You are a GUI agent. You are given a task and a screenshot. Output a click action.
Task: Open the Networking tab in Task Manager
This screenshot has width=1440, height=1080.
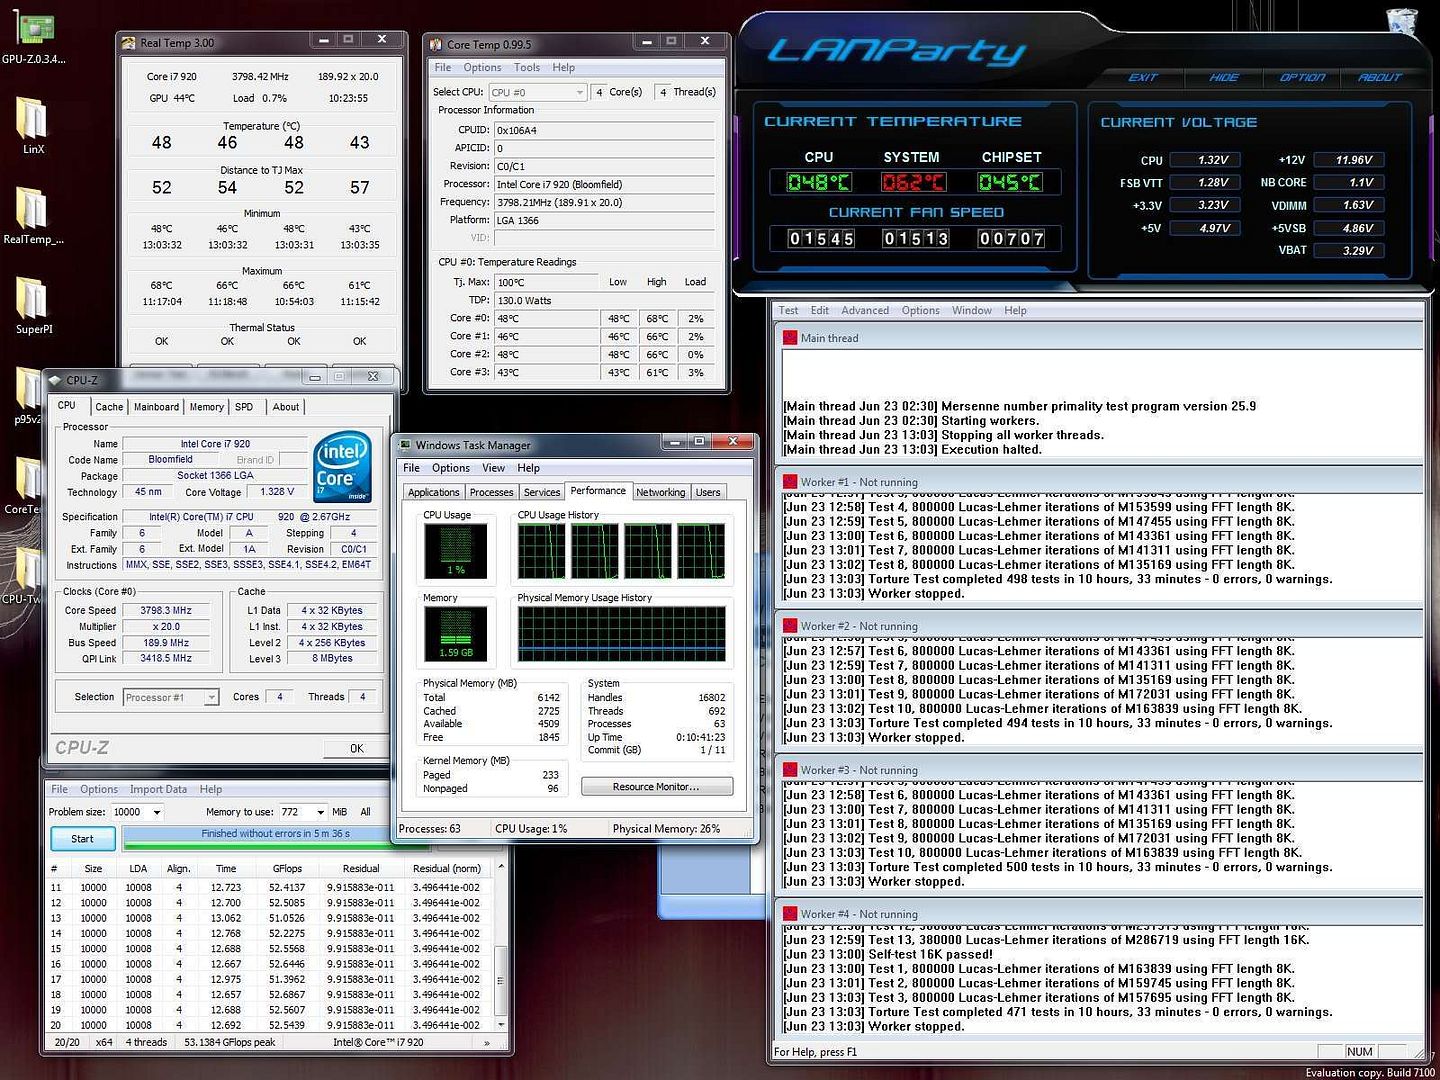[660, 492]
